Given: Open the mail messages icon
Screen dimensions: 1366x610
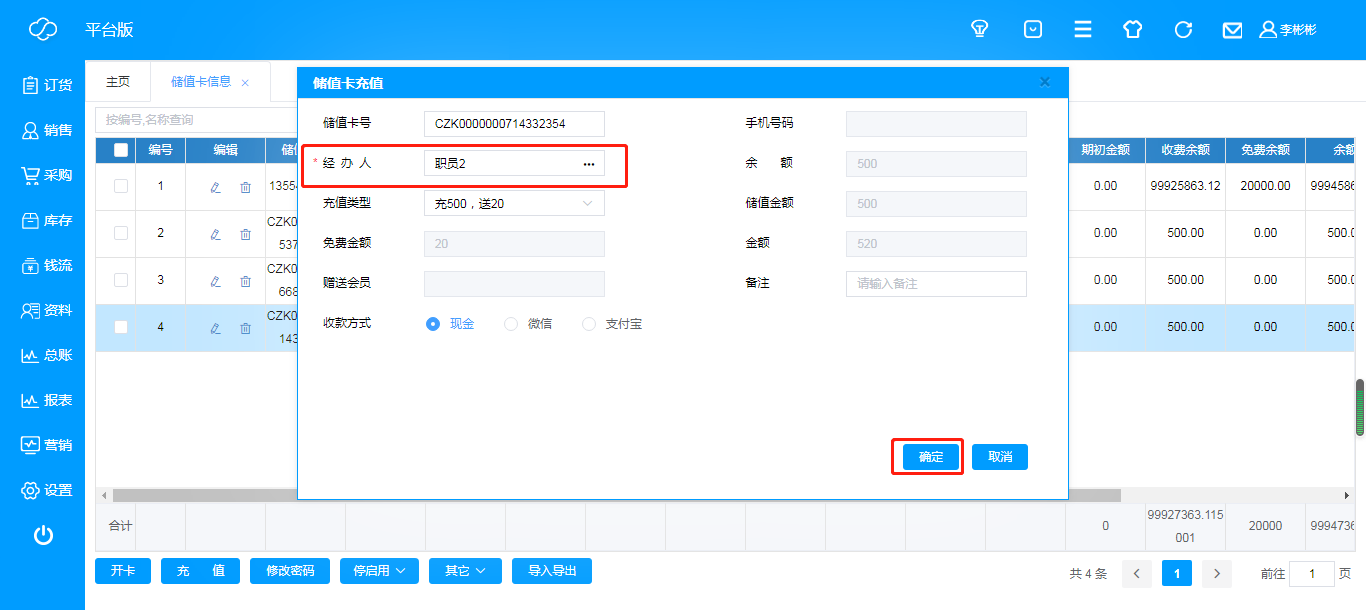Looking at the screenshot, I should [x=1232, y=31].
